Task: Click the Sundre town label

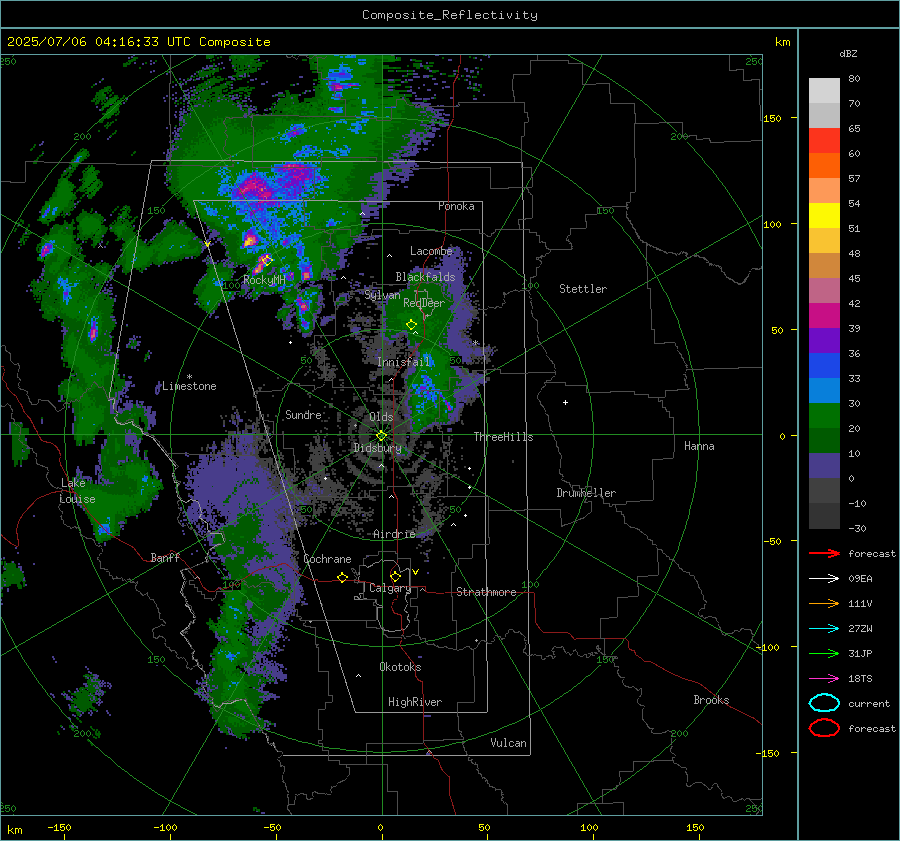Action: point(303,414)
